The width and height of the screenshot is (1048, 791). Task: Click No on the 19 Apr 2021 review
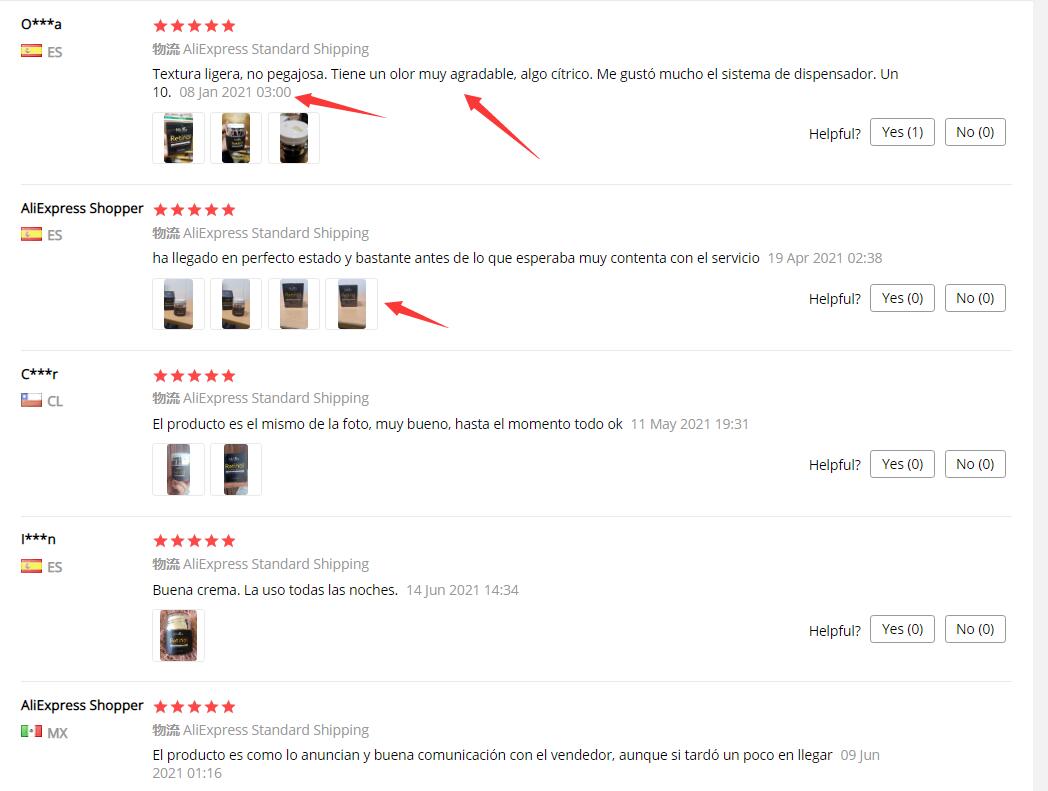point(974,298)
